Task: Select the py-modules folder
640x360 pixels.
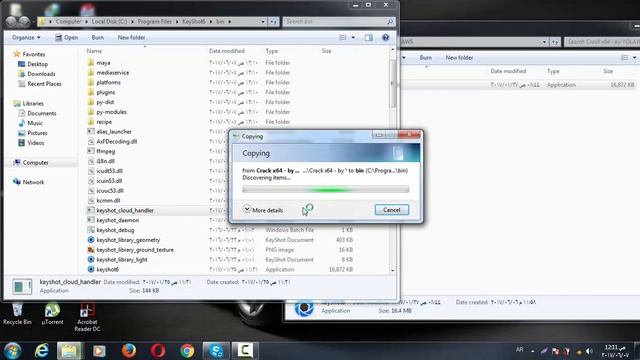Action: pyautogui.click(x=111, y=112)
